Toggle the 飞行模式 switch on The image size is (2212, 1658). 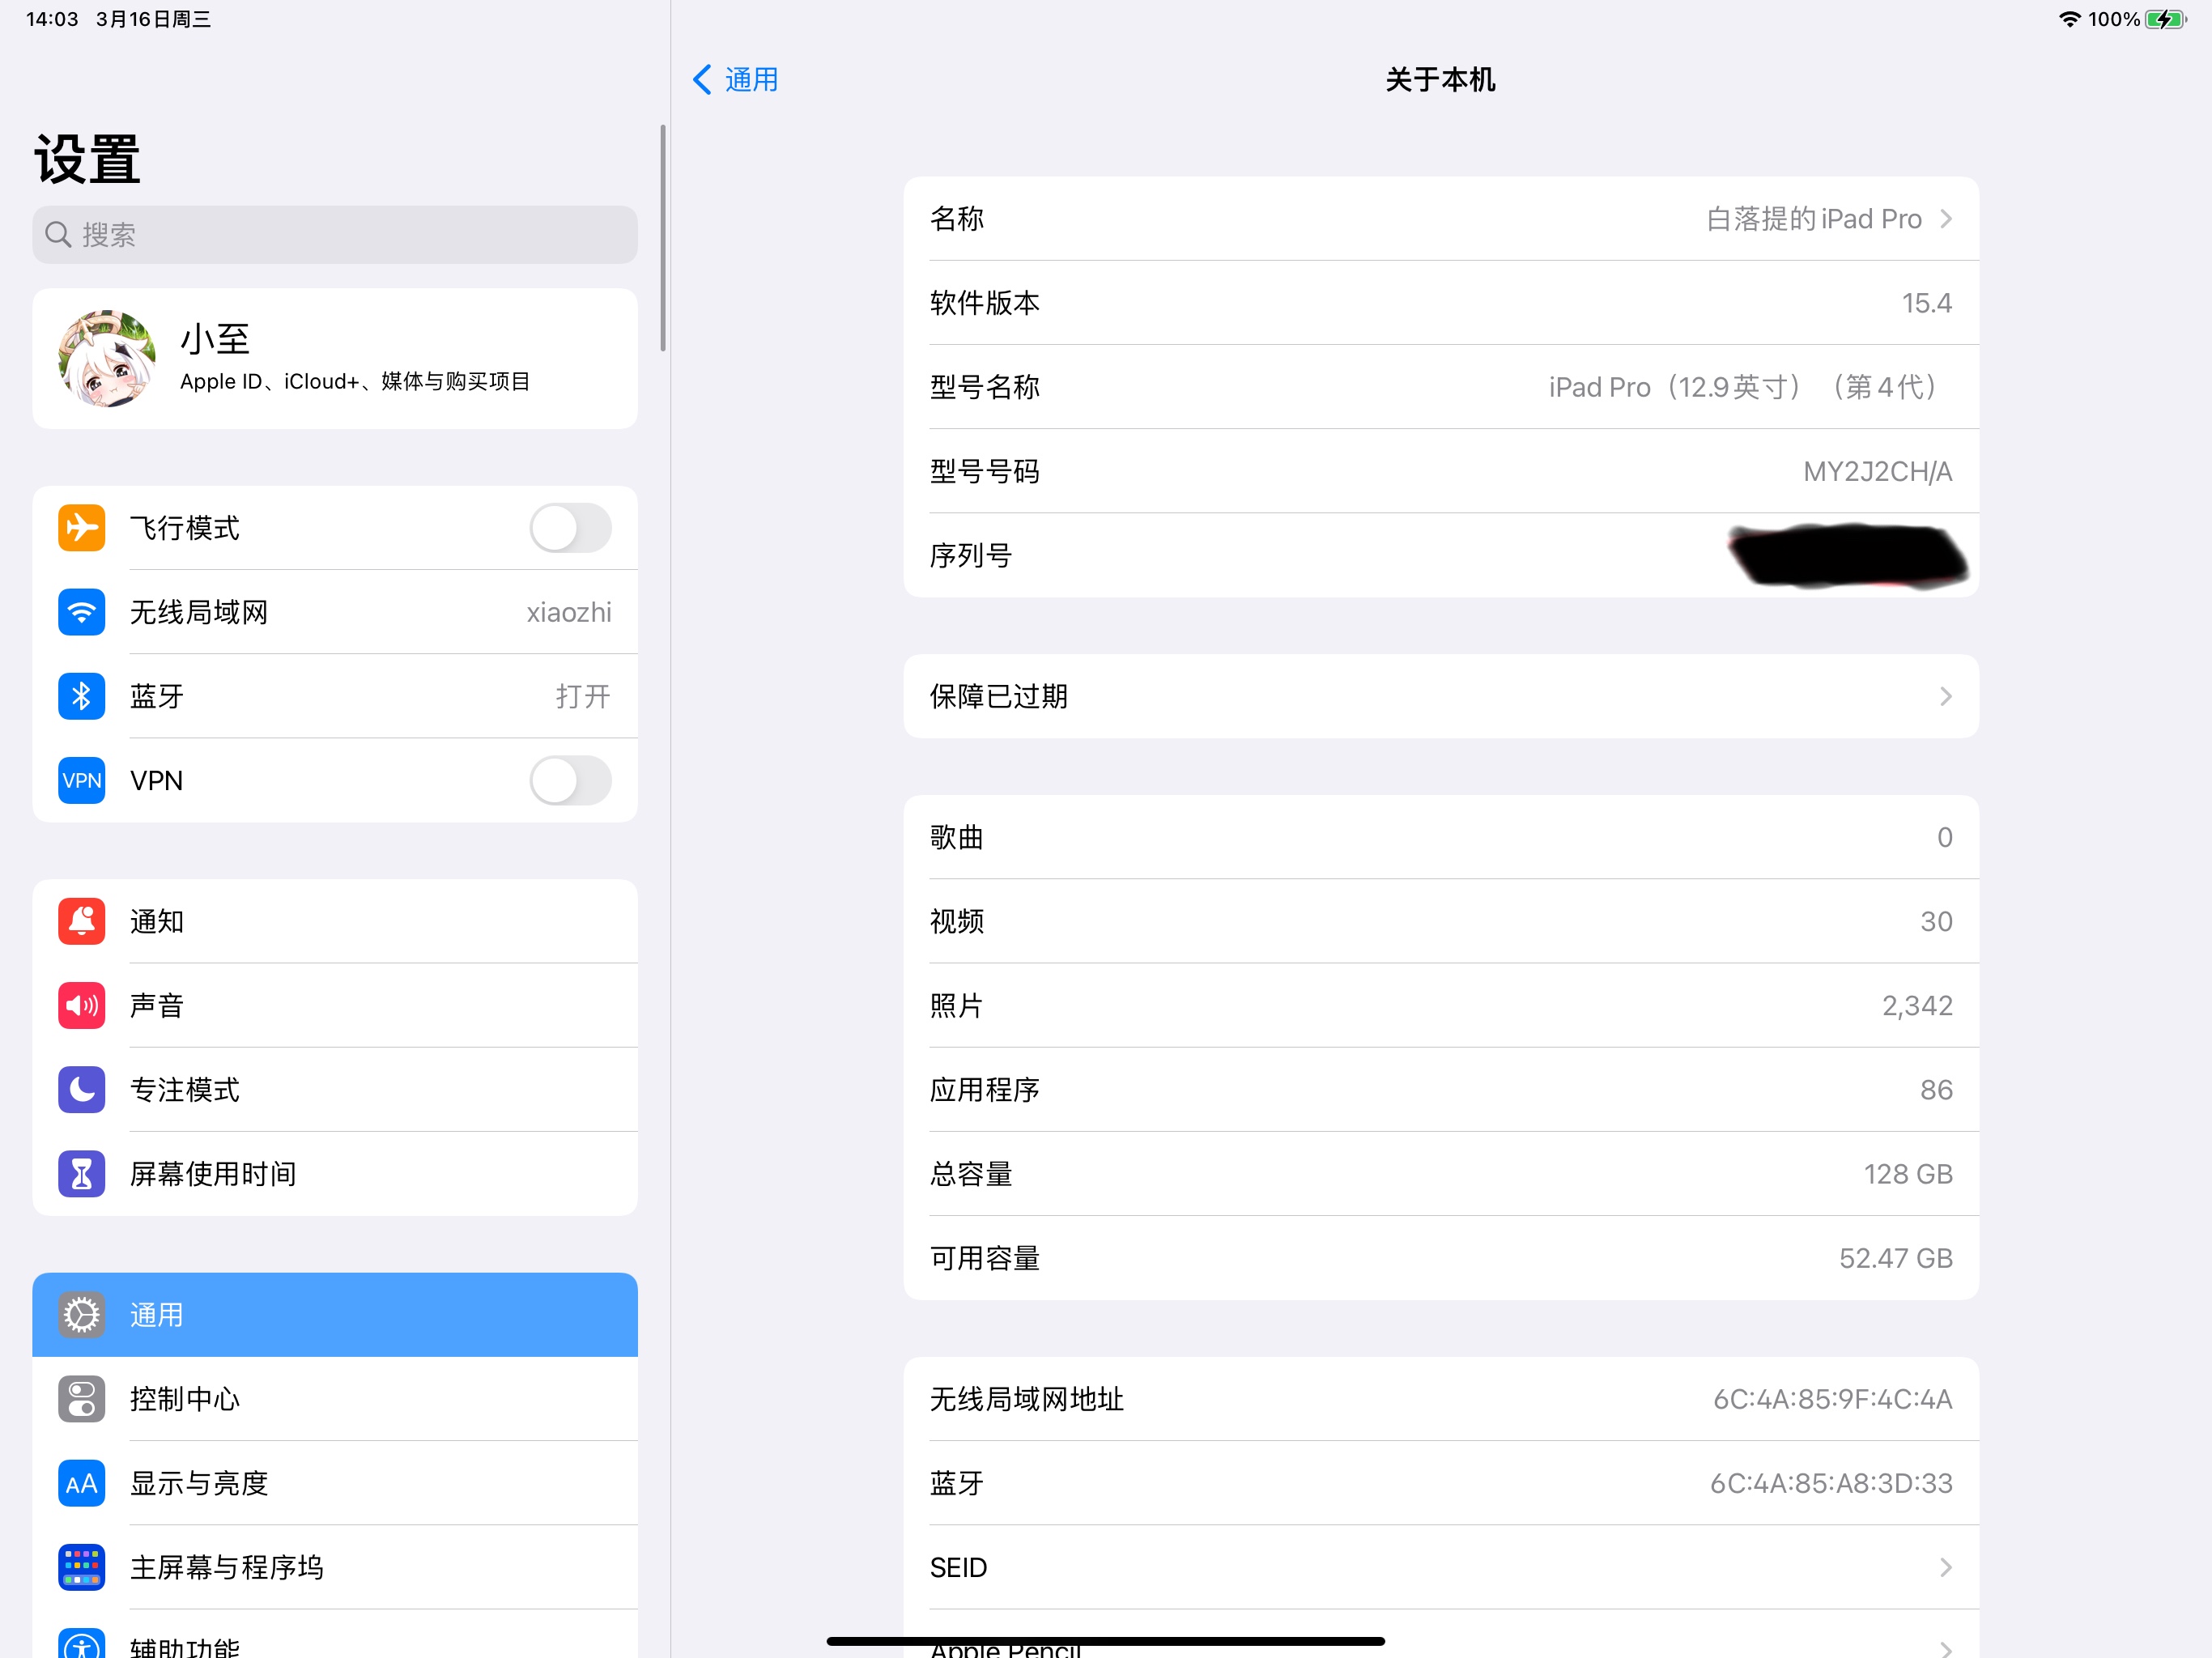(x=570, y=528)
